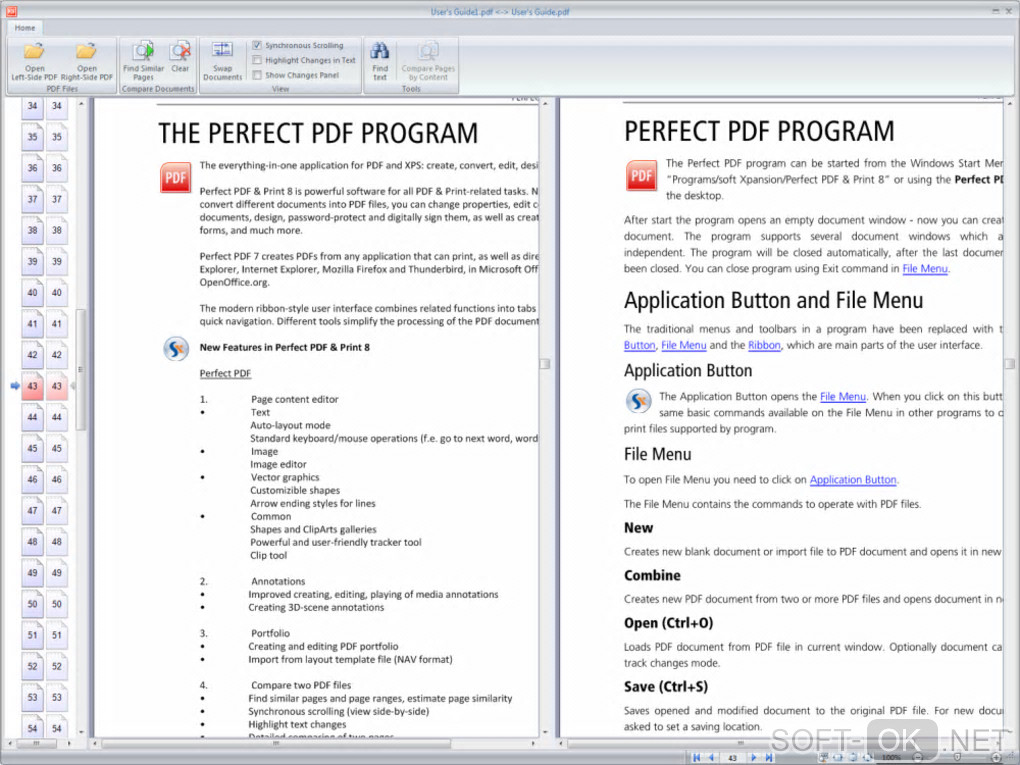Click 'Combine' heading in right document
The image size is (1020, 765).
(652, 576)
